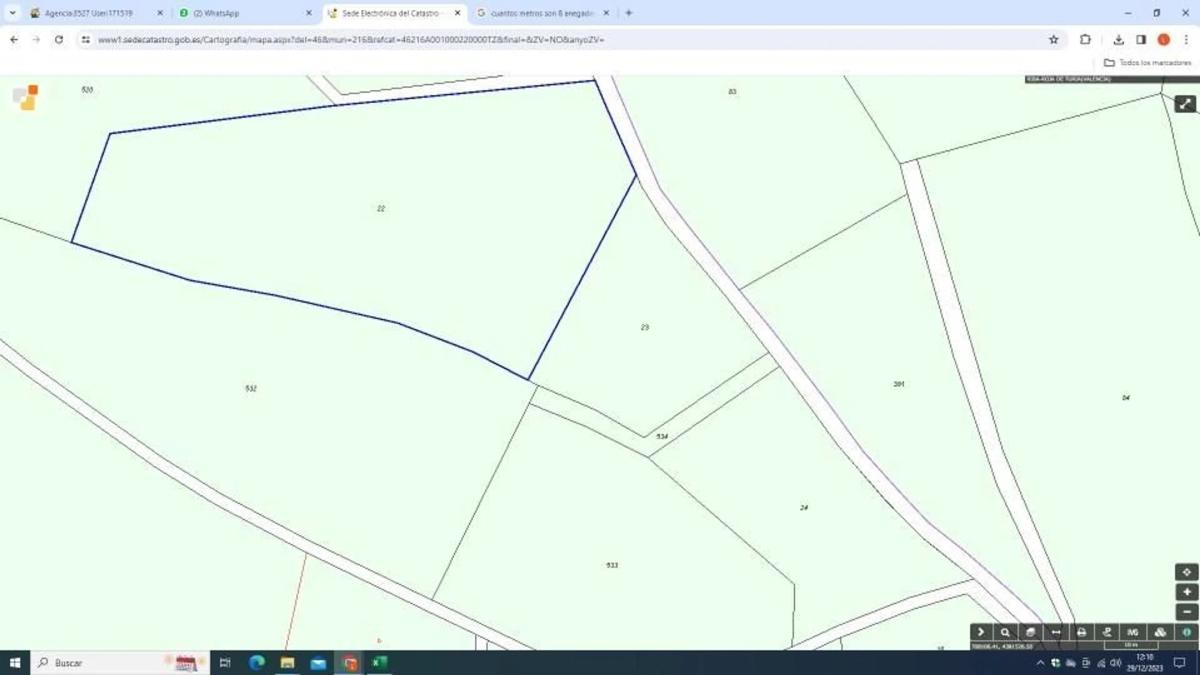The image size is (1200, 675).
Task: Open the Todos los marcadores folder
Action: (x=1148, y=62)
